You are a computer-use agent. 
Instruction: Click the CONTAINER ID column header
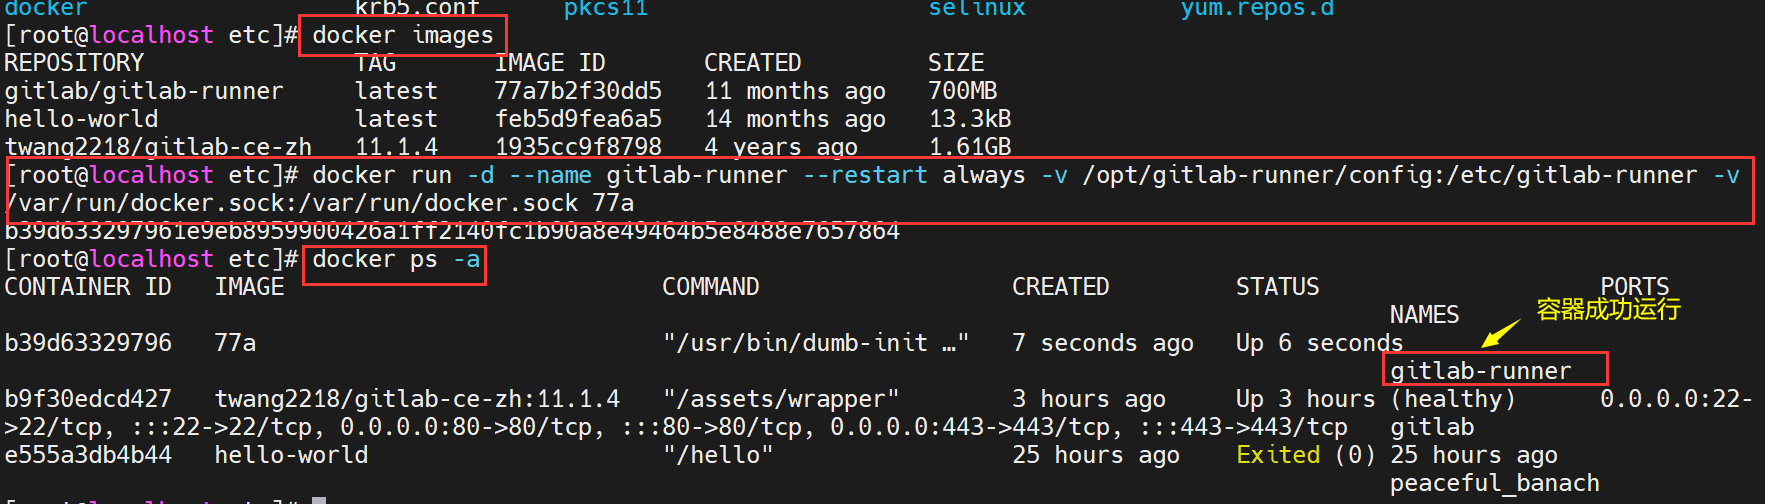88,287
